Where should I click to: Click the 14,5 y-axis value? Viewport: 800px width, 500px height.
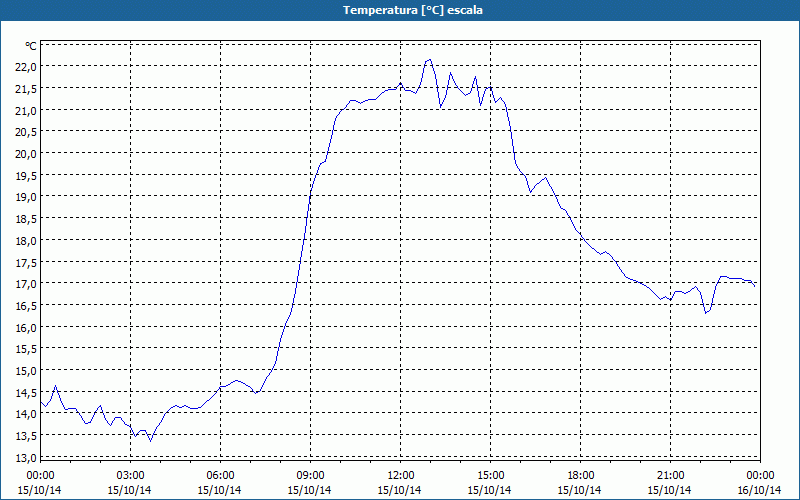(26, 392)
